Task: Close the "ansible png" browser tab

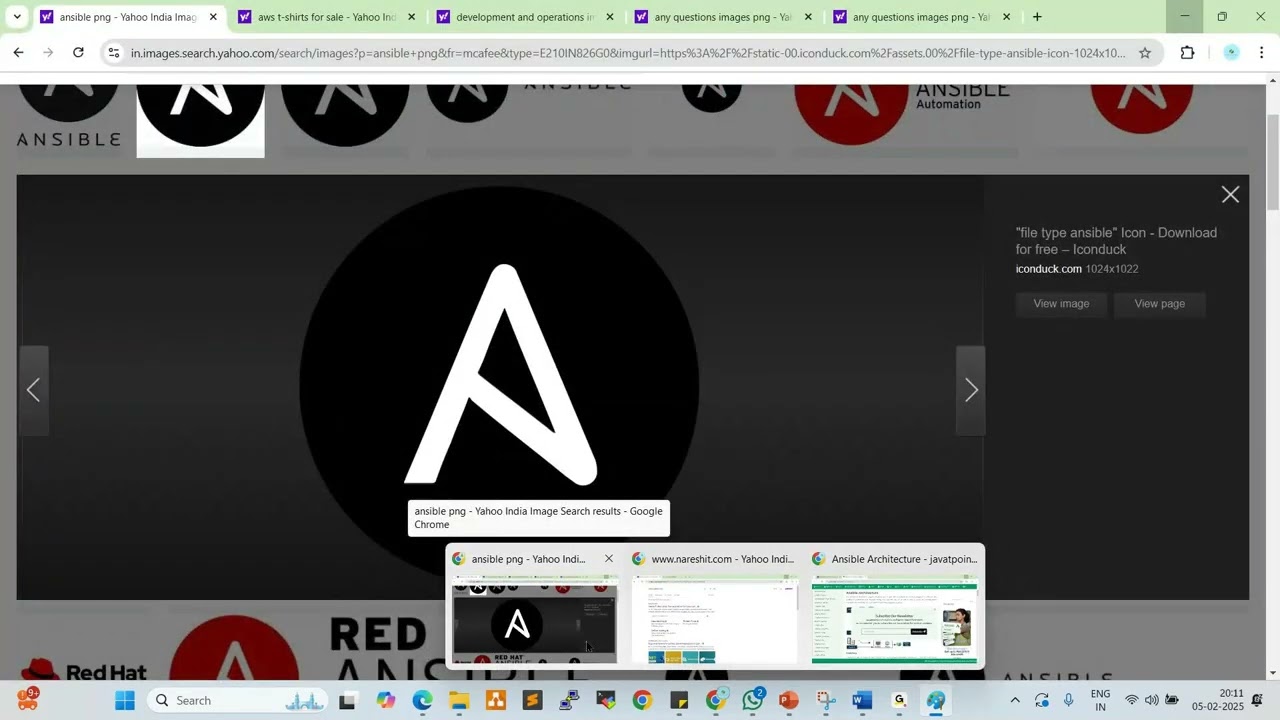Action: (x=213, y=17)
